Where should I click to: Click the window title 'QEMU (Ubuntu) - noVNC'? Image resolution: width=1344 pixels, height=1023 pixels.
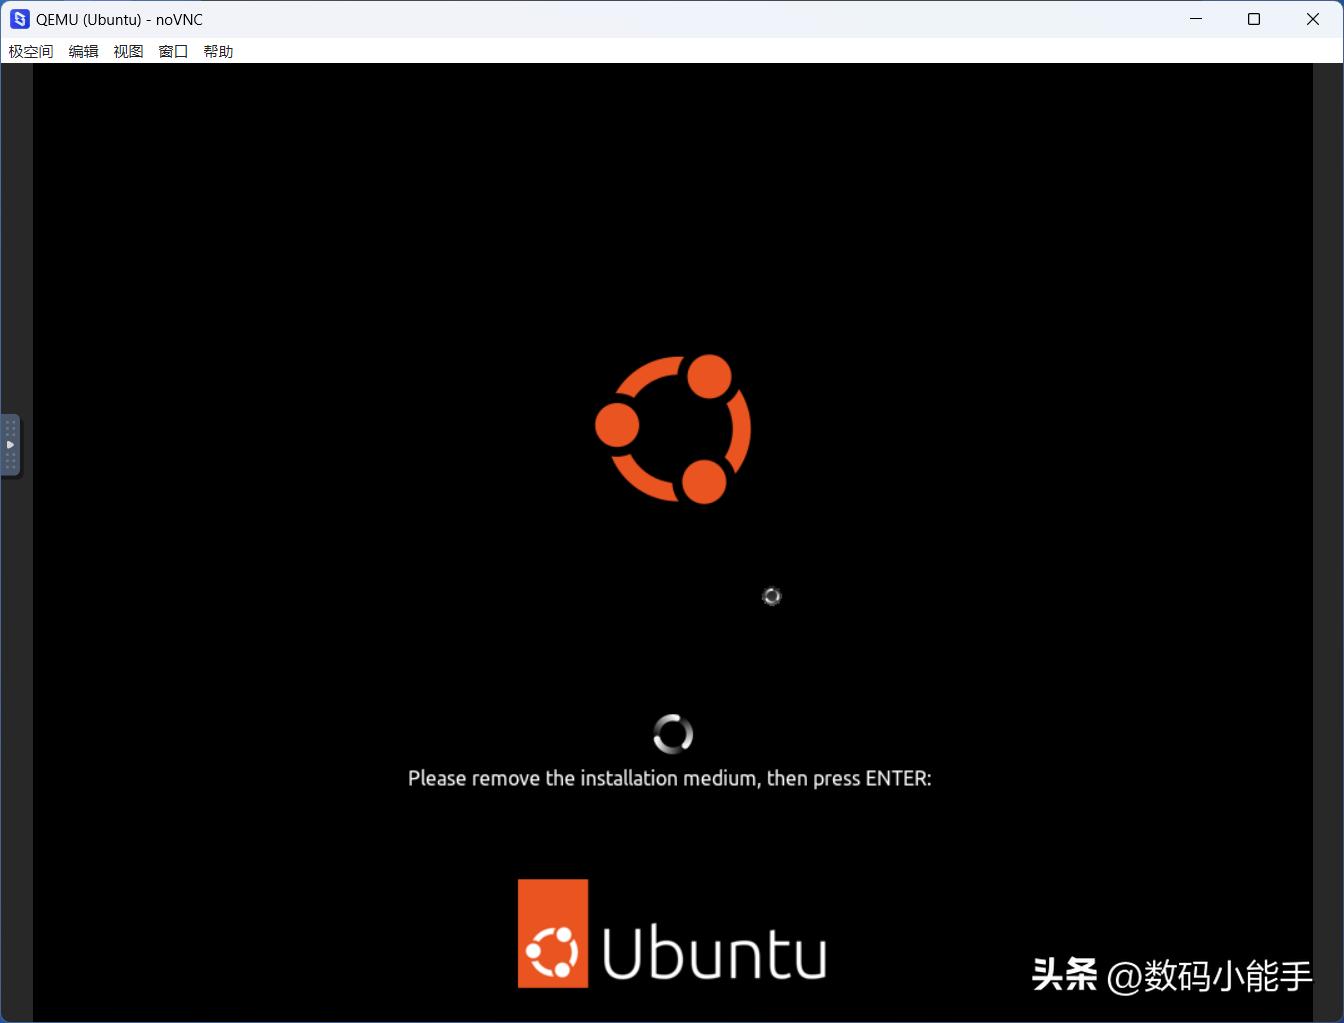pyautogui.click(x=119, y=19)
